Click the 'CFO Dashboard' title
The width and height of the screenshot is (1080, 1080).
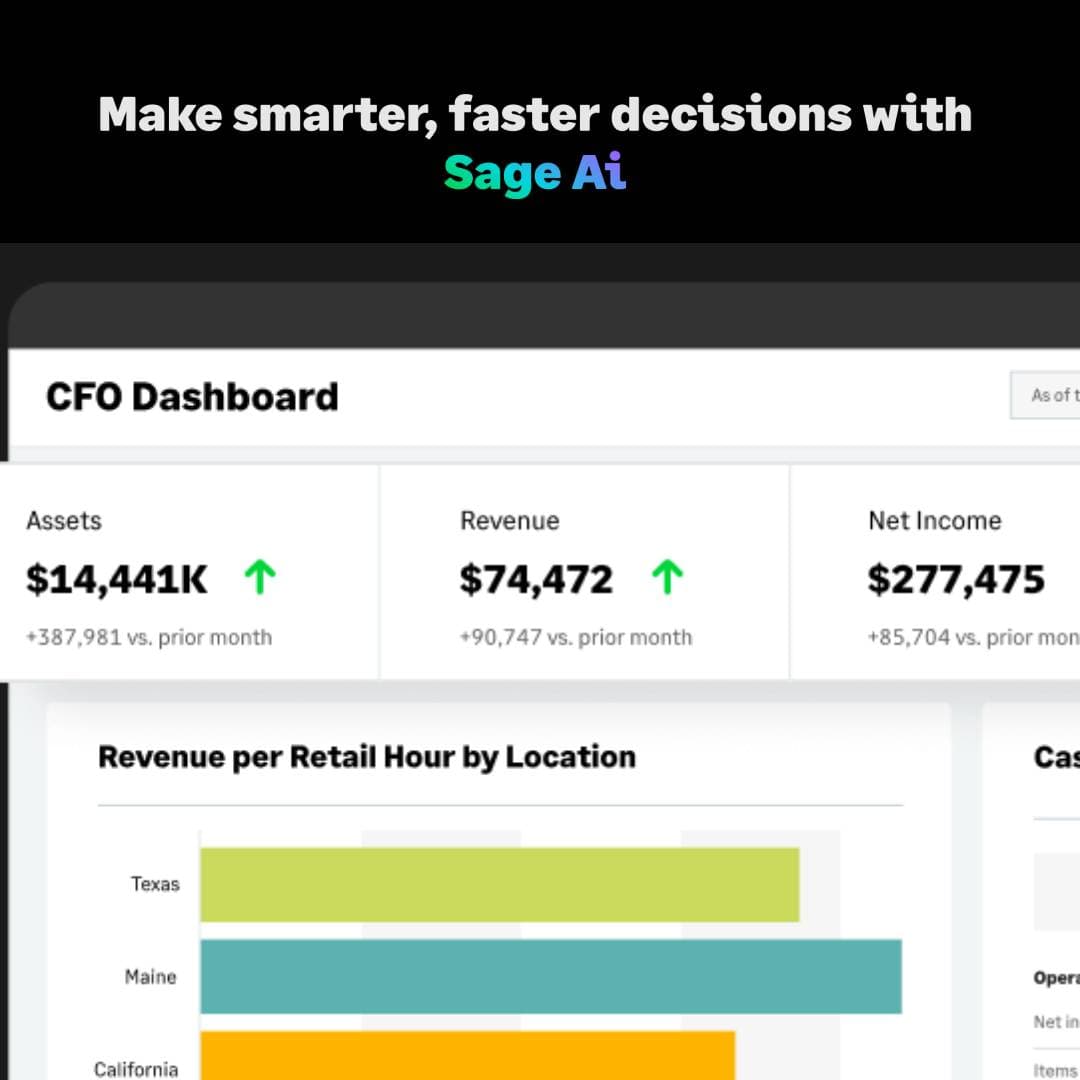click(192, 397)
